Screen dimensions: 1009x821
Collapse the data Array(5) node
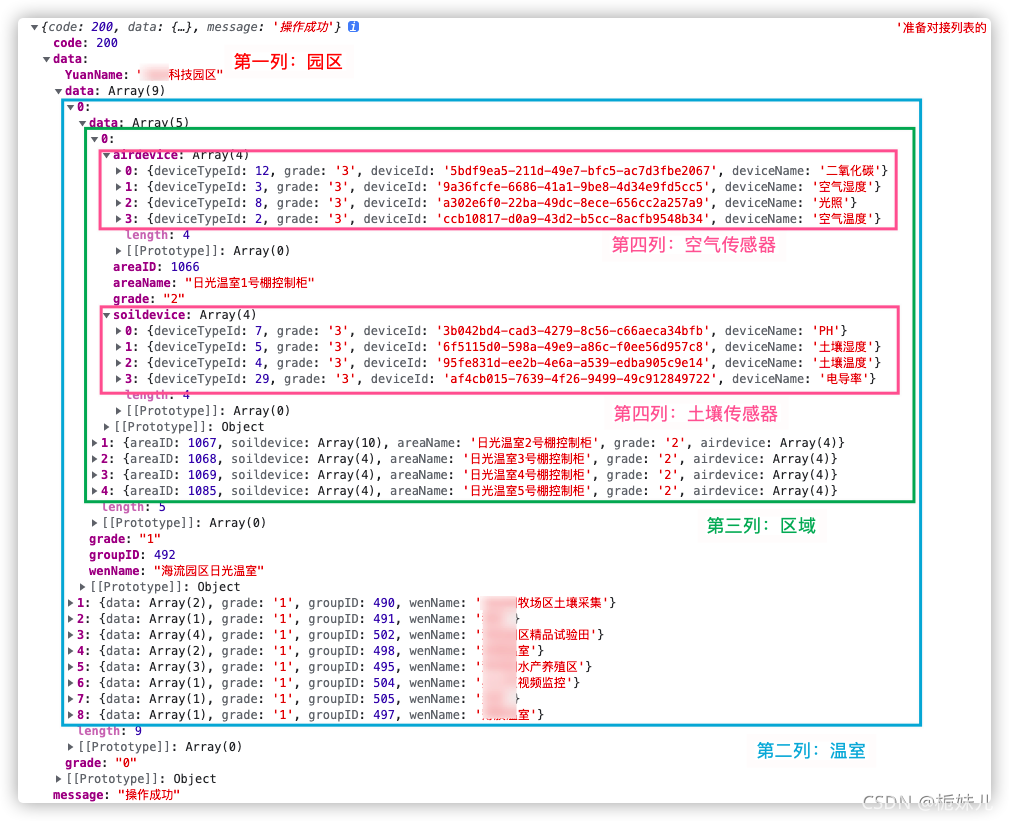[x=83, y=123]
